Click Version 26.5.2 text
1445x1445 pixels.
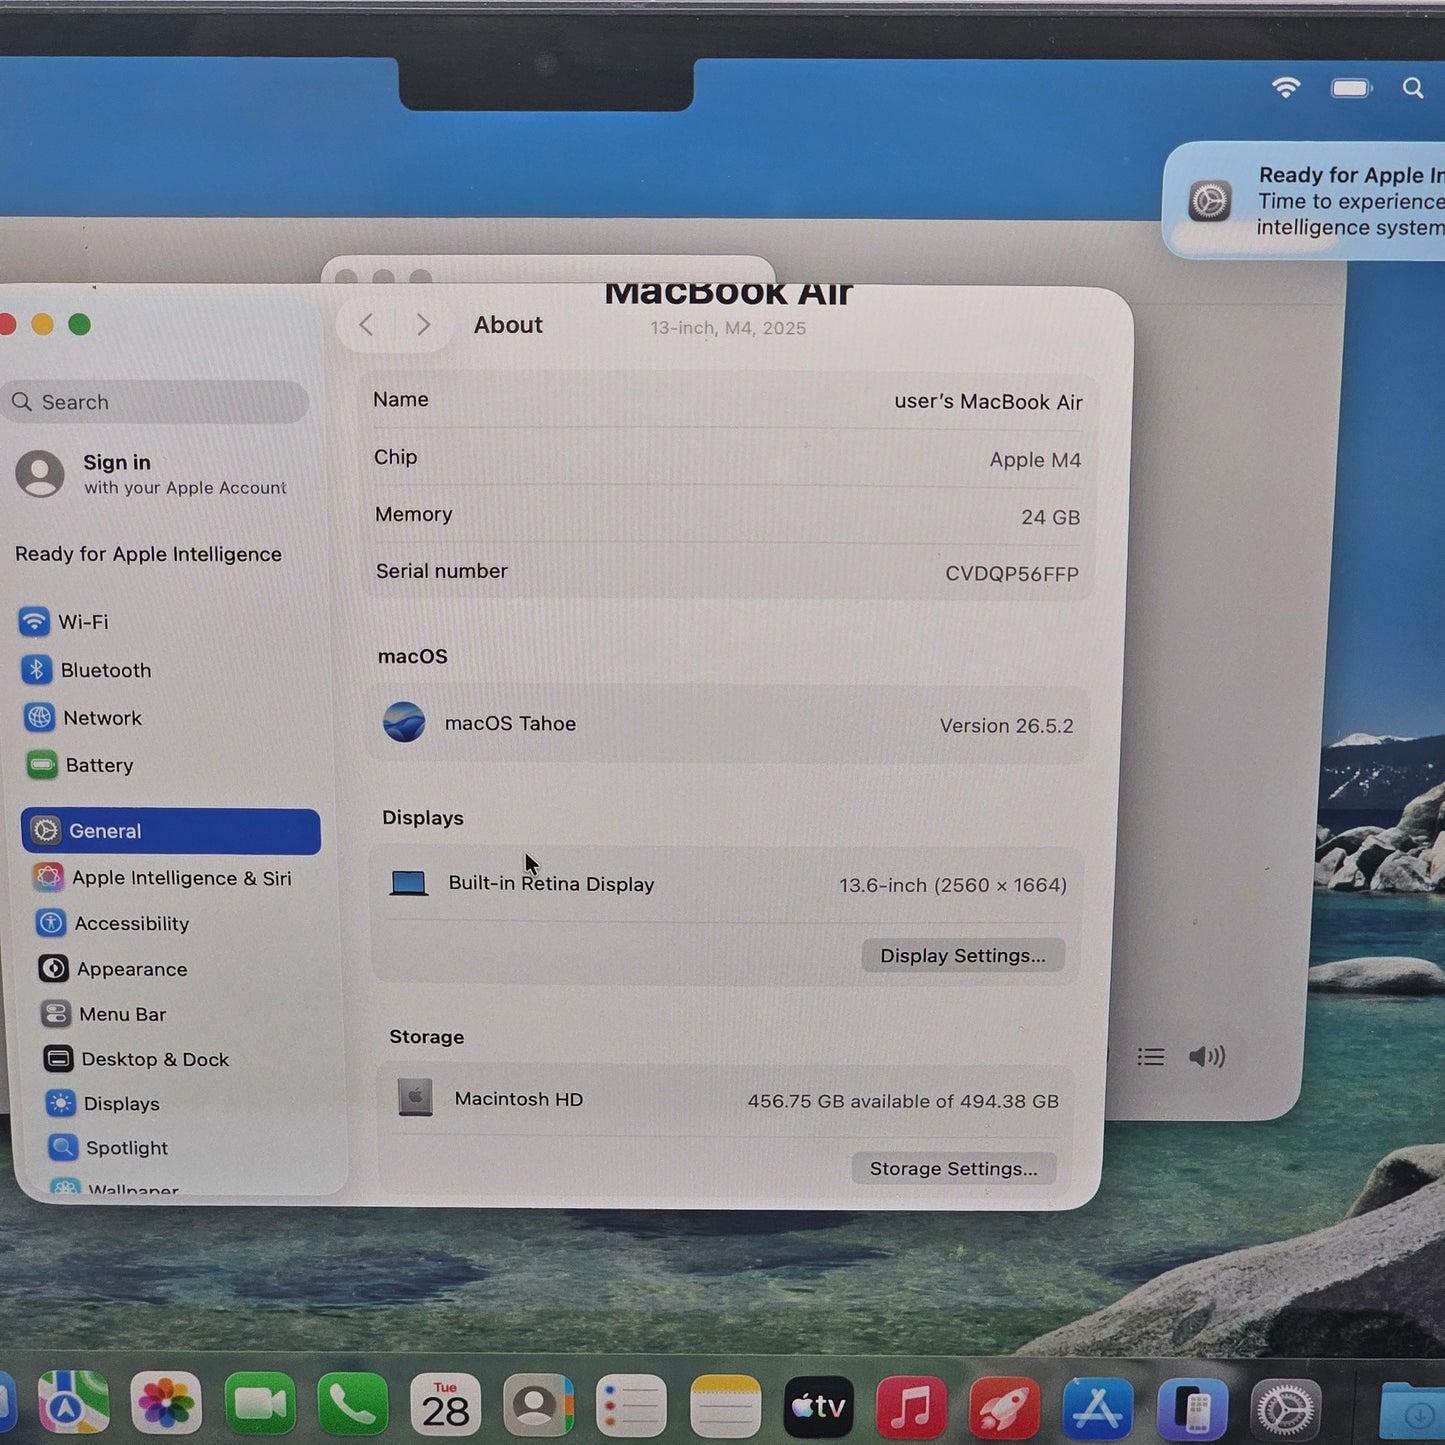pyautogui.click(x=1006, y=726)
